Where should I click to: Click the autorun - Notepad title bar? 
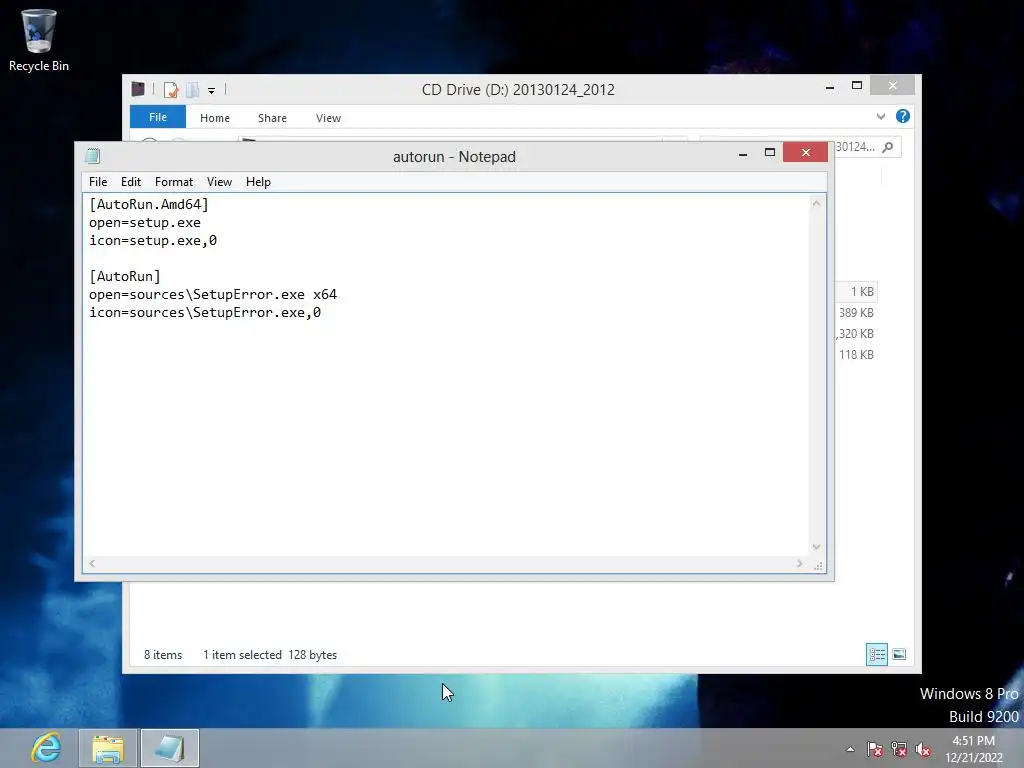[x=454, y=157]
